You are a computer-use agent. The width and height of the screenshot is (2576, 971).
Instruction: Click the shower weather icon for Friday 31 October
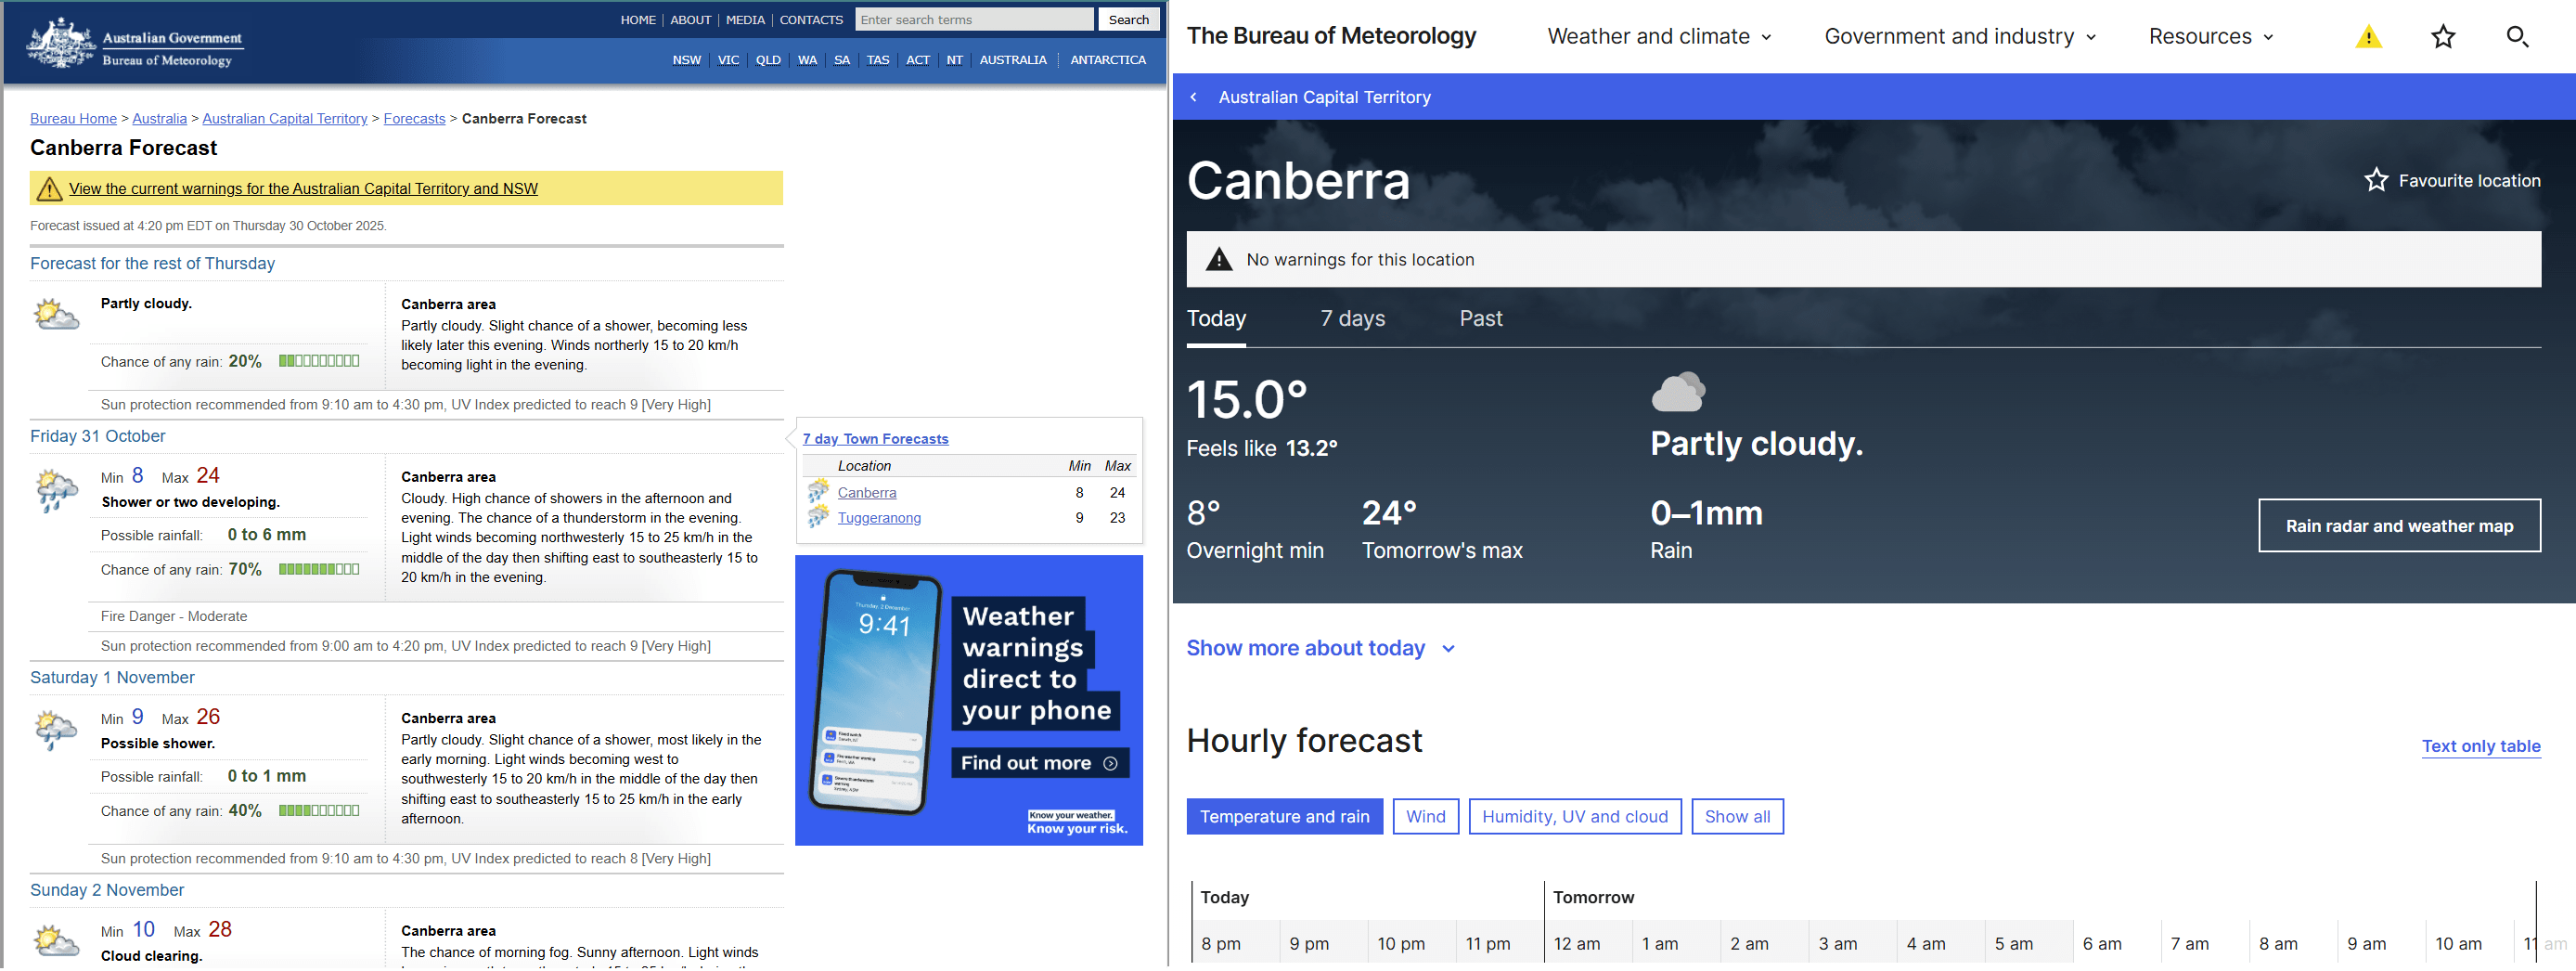56,490
